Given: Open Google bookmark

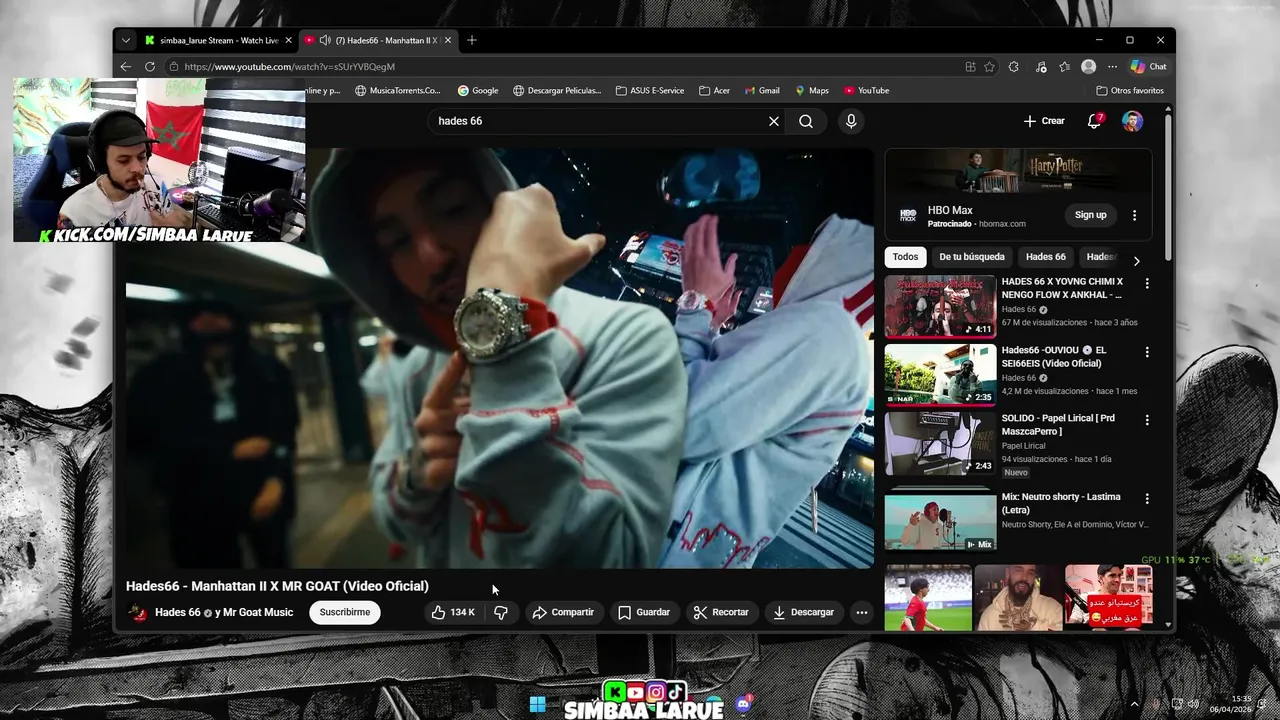Looking at the screenshot, I should coord(478,90).
